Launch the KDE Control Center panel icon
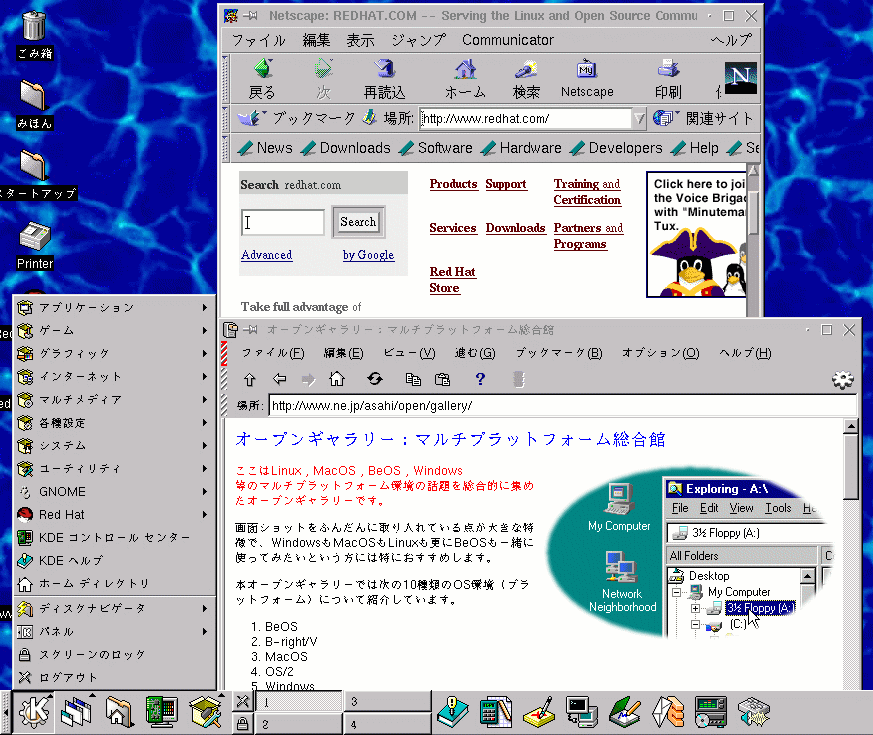 [161, 712]
